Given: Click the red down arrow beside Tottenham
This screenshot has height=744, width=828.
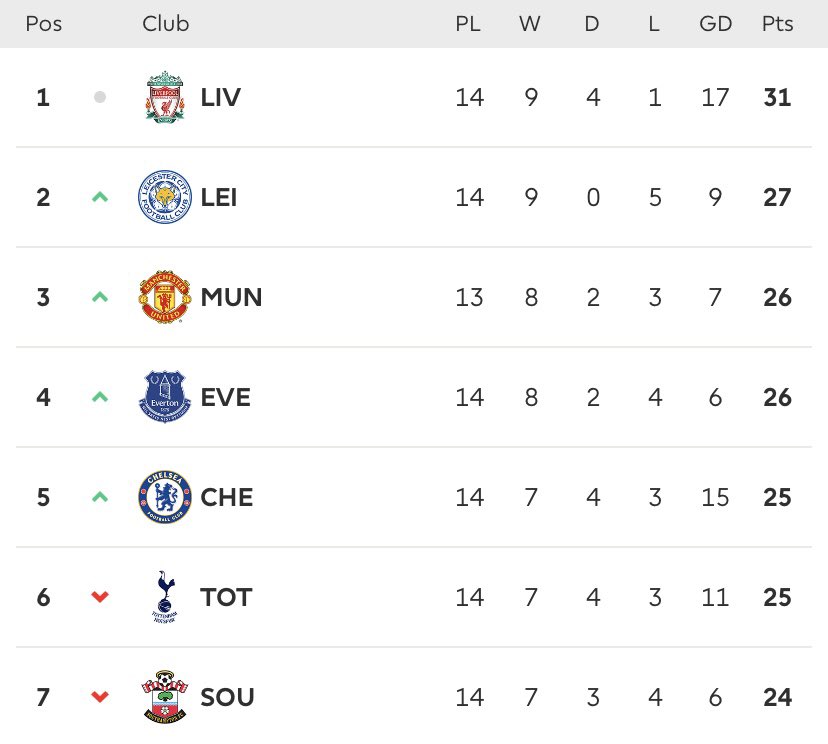Looking at the screenshot, I should [x=100, y=597].
